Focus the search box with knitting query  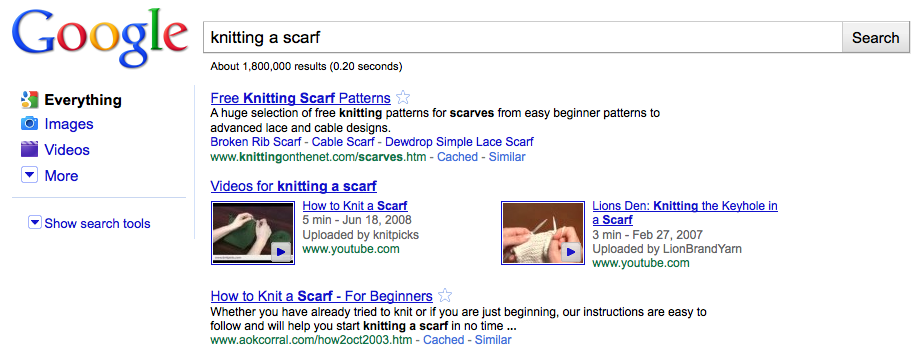(x=522, y=38)
